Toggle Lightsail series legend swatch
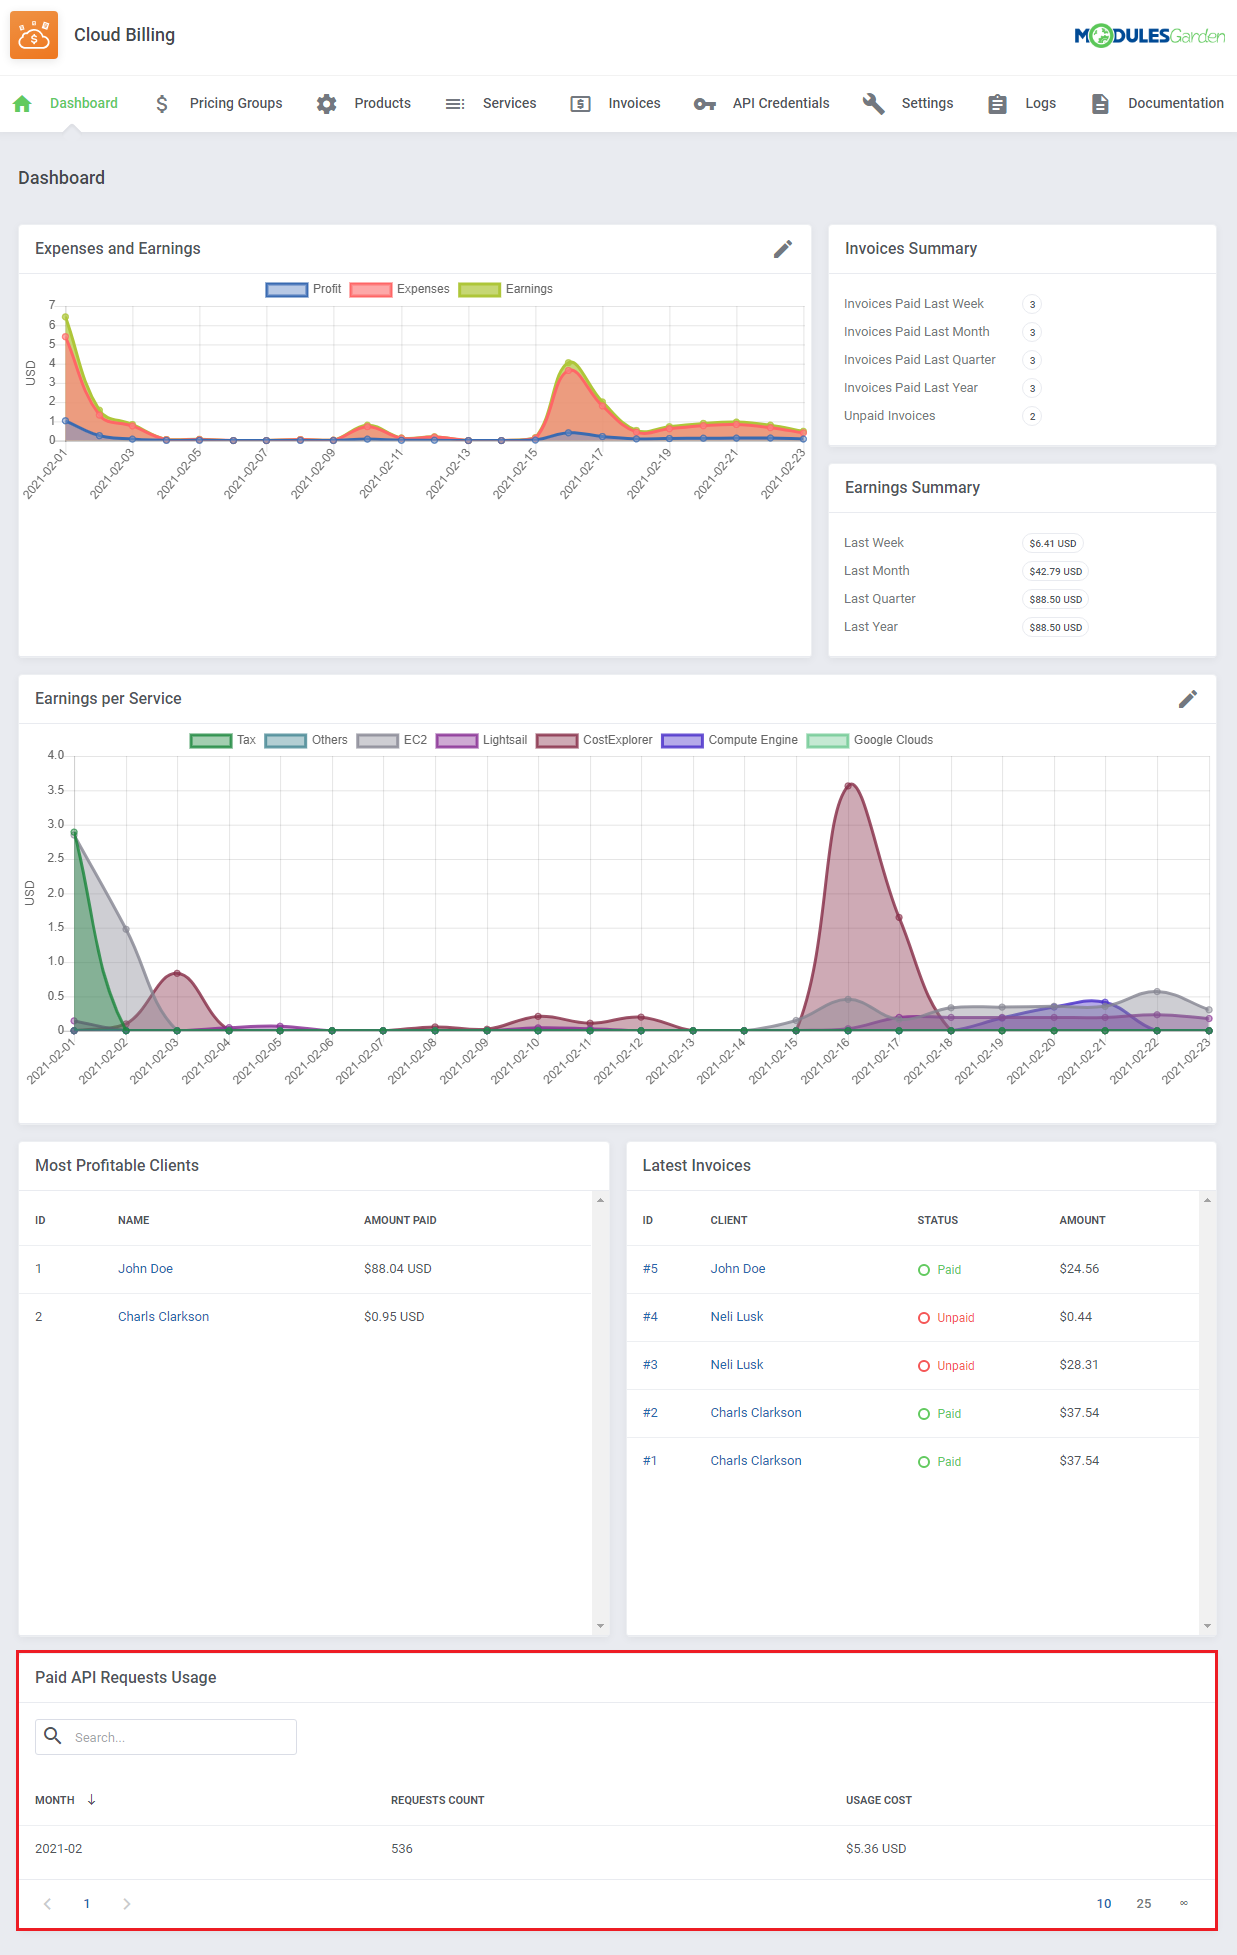 [457, 741]
